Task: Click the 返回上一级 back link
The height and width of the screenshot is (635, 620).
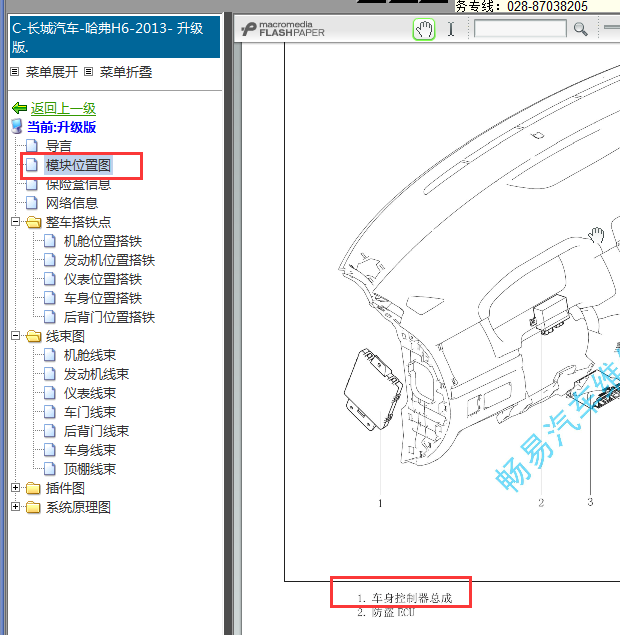Action: click(x=63, y=108)
